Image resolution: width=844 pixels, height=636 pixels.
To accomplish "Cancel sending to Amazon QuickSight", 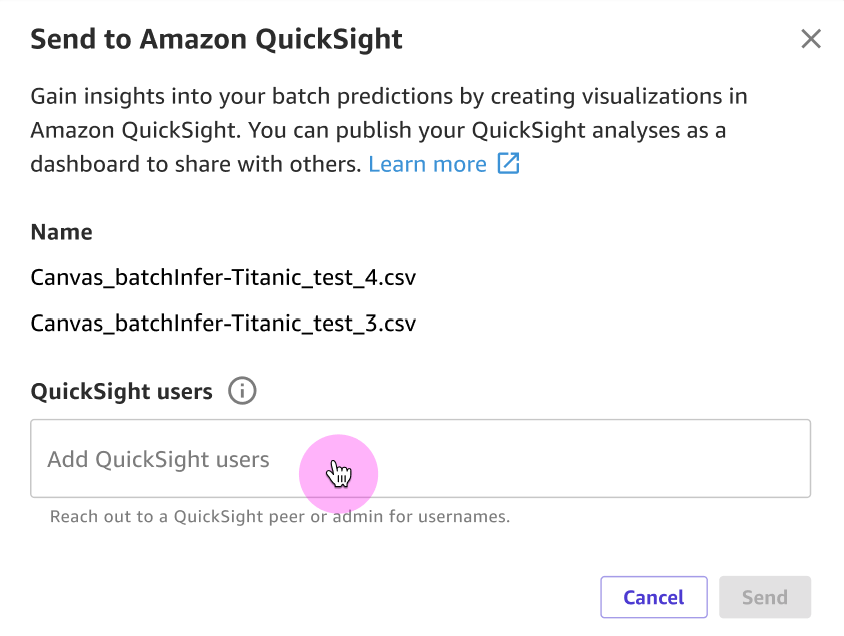I will [653, 597].
